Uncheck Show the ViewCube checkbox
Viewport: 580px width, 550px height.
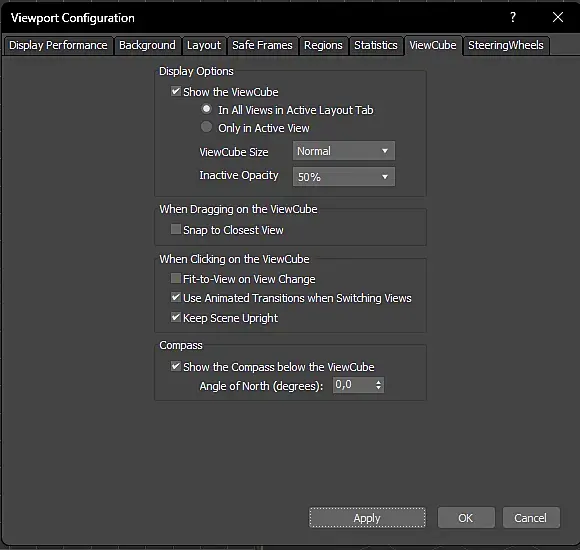pos(176,91)
